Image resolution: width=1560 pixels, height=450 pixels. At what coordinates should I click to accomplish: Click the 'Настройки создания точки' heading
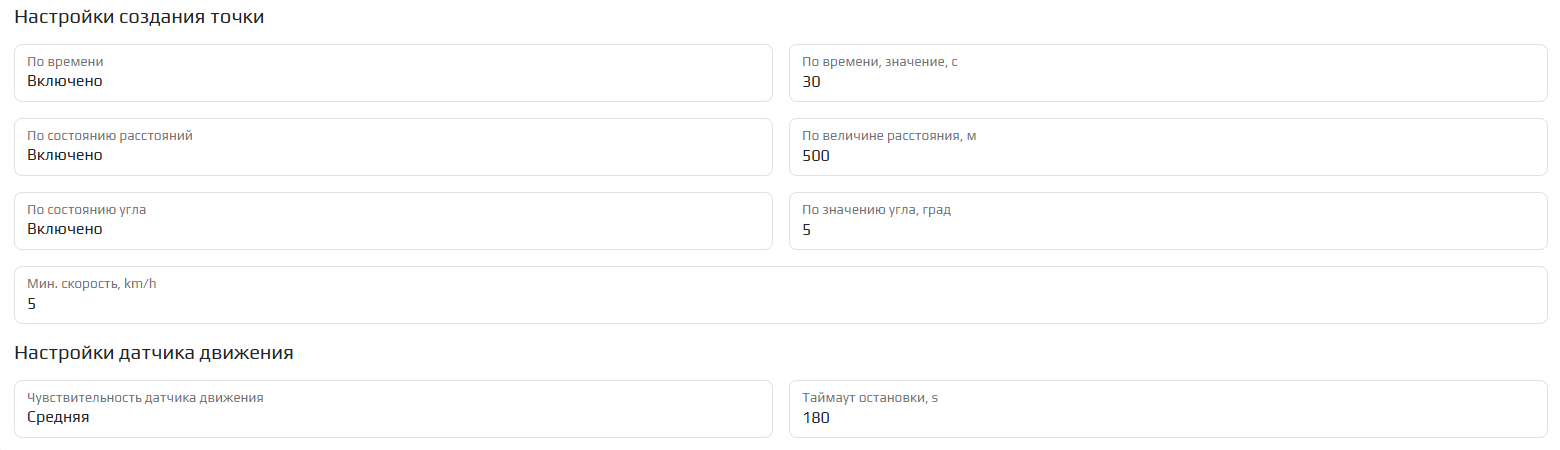[x=139, y=18]
